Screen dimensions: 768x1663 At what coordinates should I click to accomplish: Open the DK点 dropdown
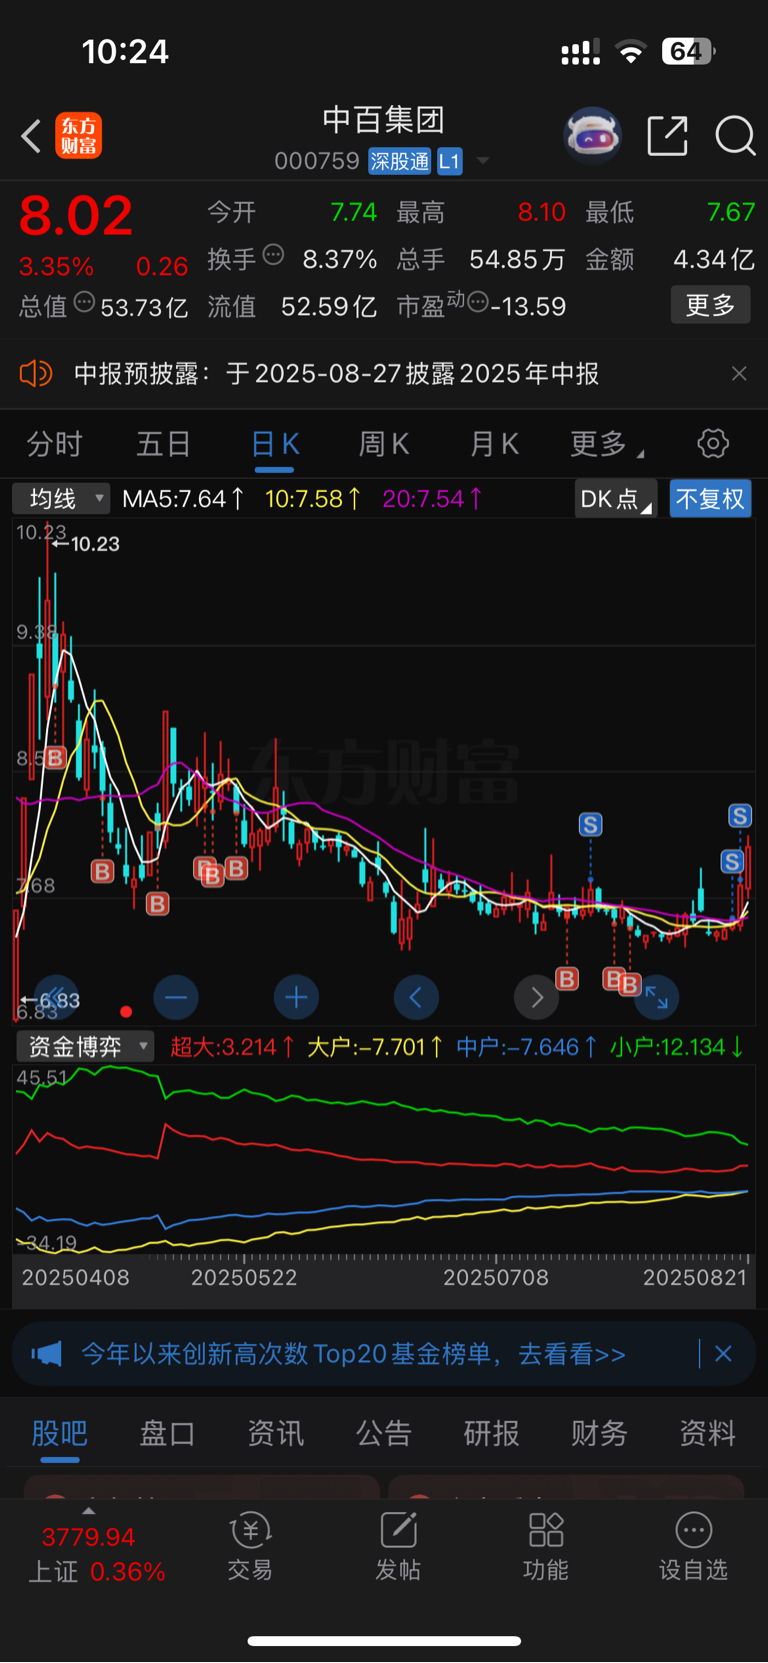(x=616, y=499)
